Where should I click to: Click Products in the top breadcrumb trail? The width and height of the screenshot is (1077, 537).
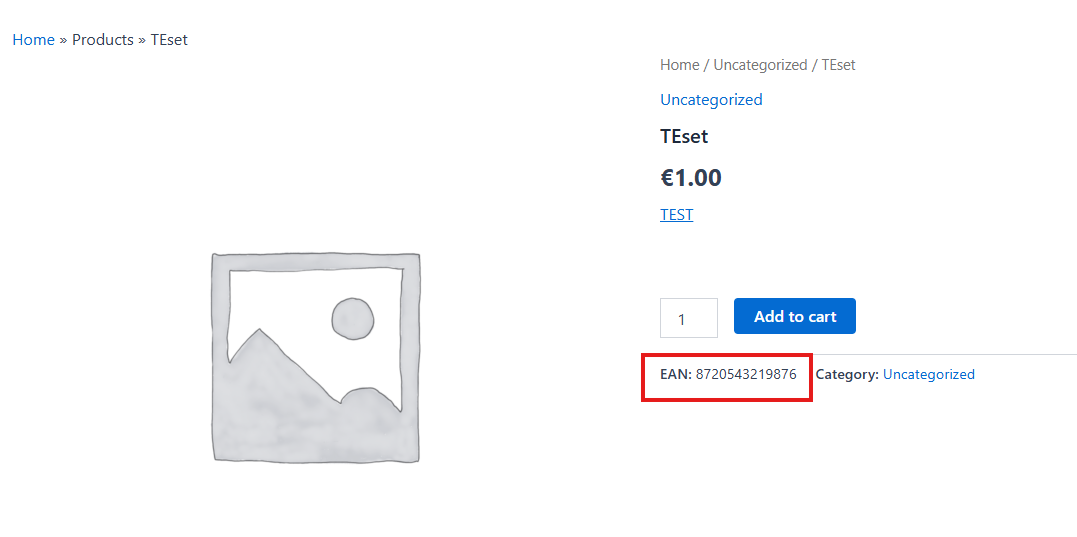coord(103,40)
